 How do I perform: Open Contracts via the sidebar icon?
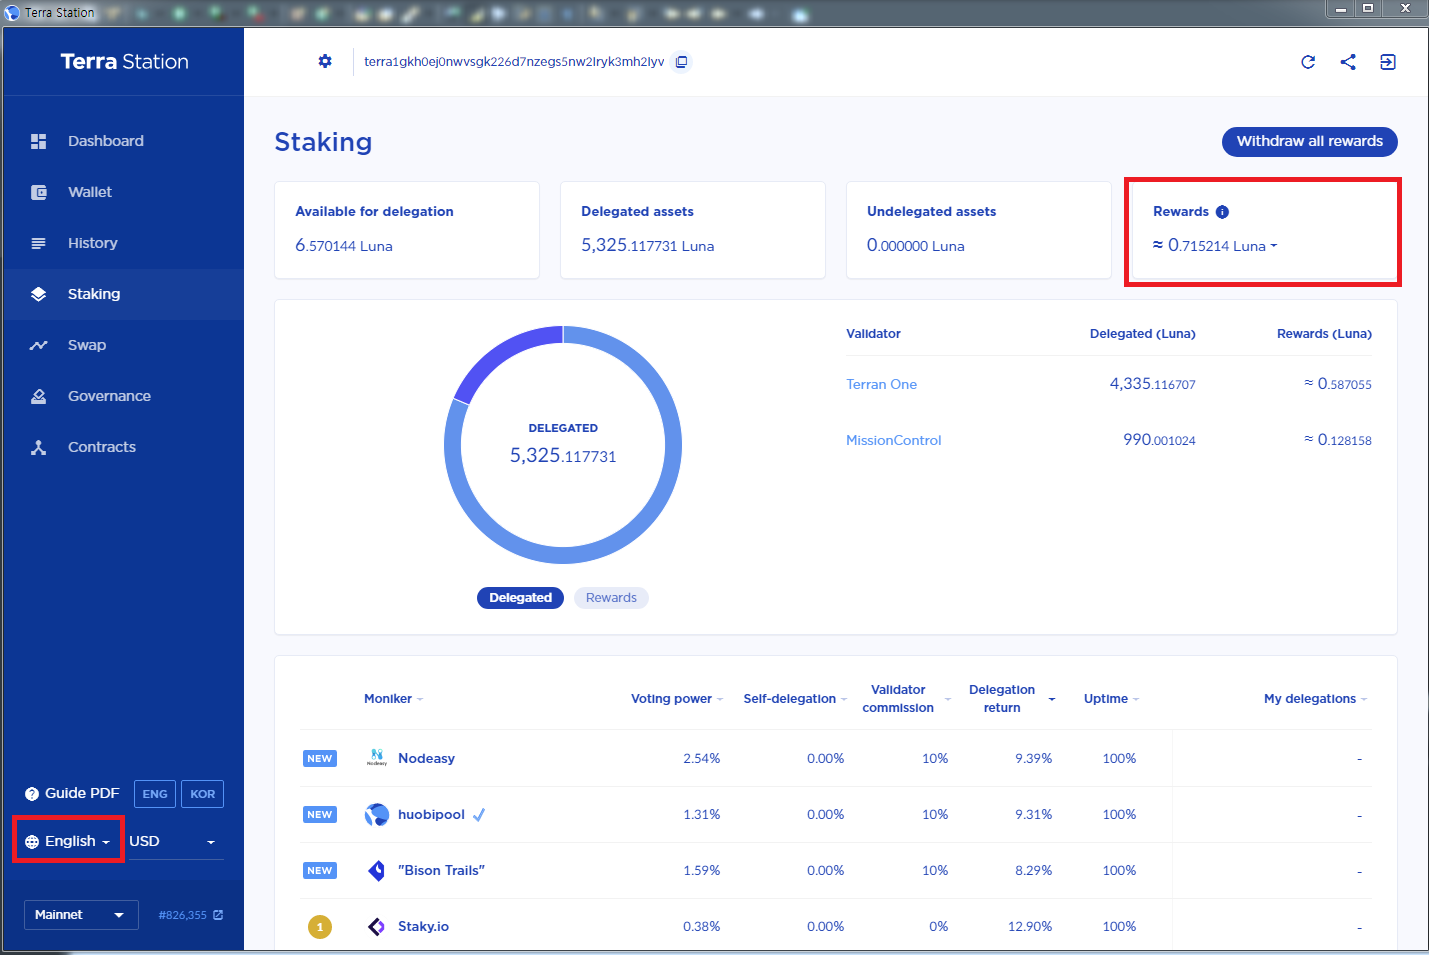(x=38, y=447)
